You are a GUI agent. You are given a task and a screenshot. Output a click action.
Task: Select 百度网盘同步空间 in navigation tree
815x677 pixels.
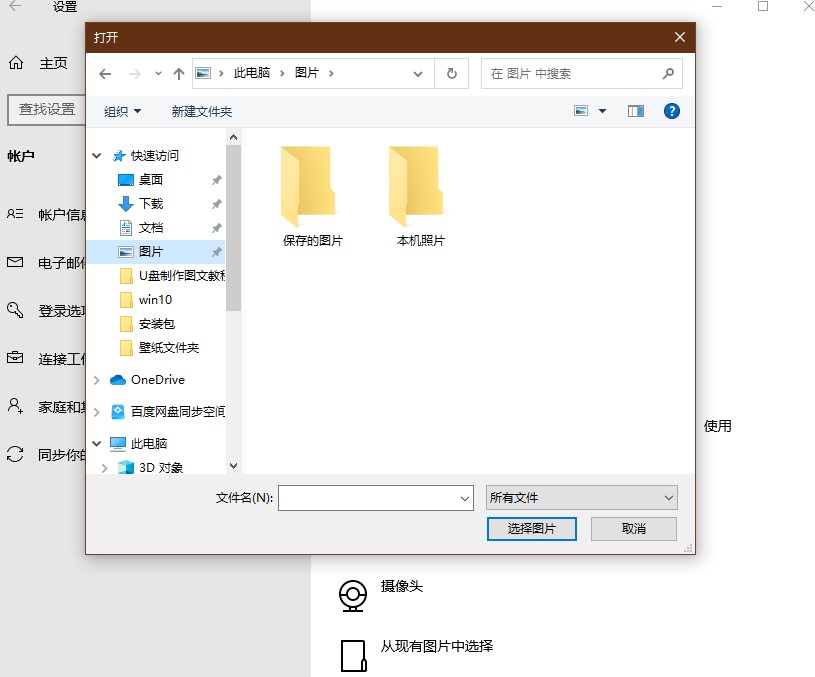click(178, 411)
